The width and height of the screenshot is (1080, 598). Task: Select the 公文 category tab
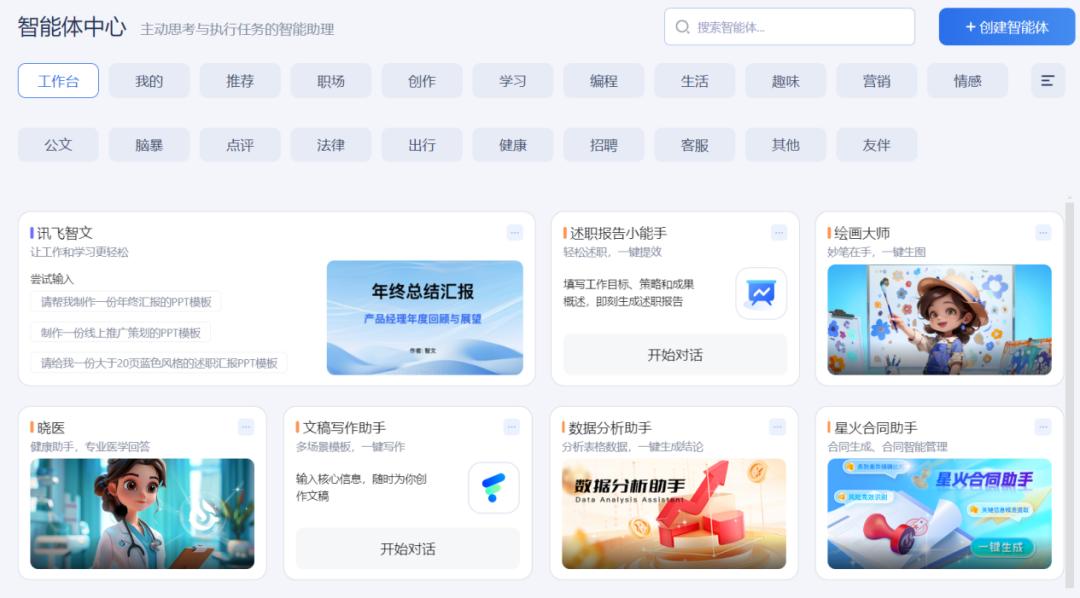[59, 145]
